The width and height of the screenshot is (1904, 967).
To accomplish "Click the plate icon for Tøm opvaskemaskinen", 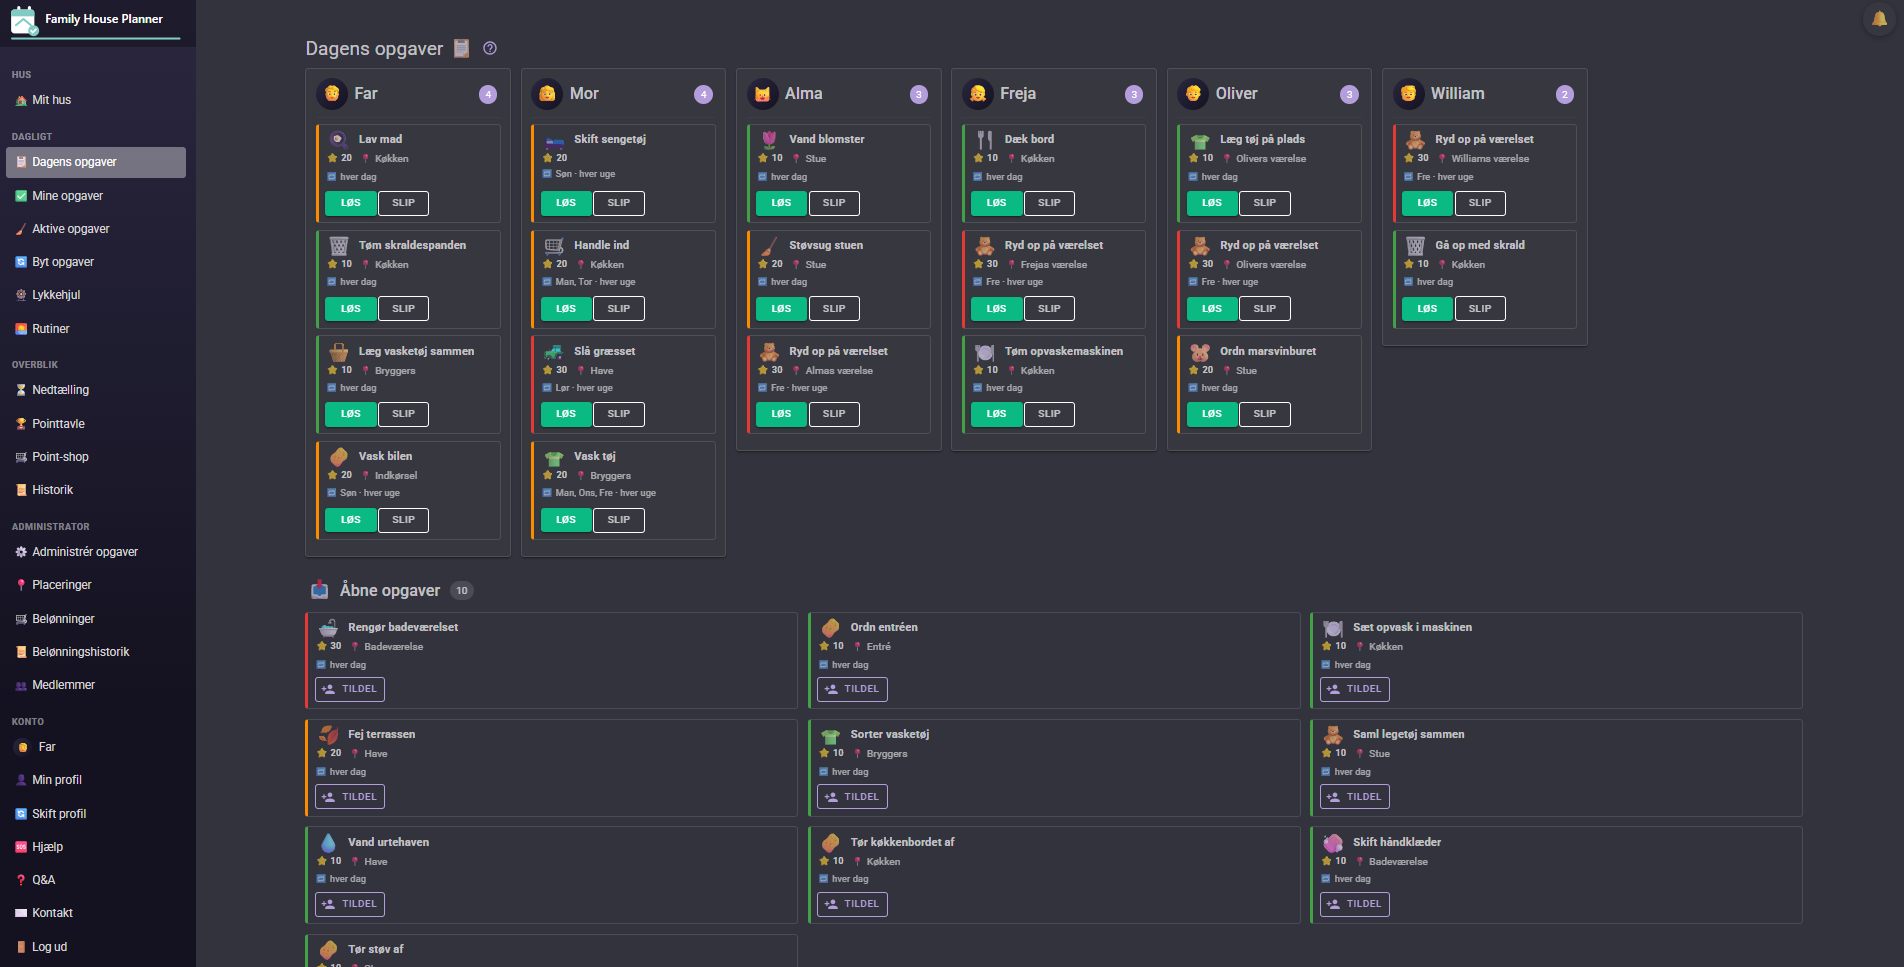I will (985, 352).
